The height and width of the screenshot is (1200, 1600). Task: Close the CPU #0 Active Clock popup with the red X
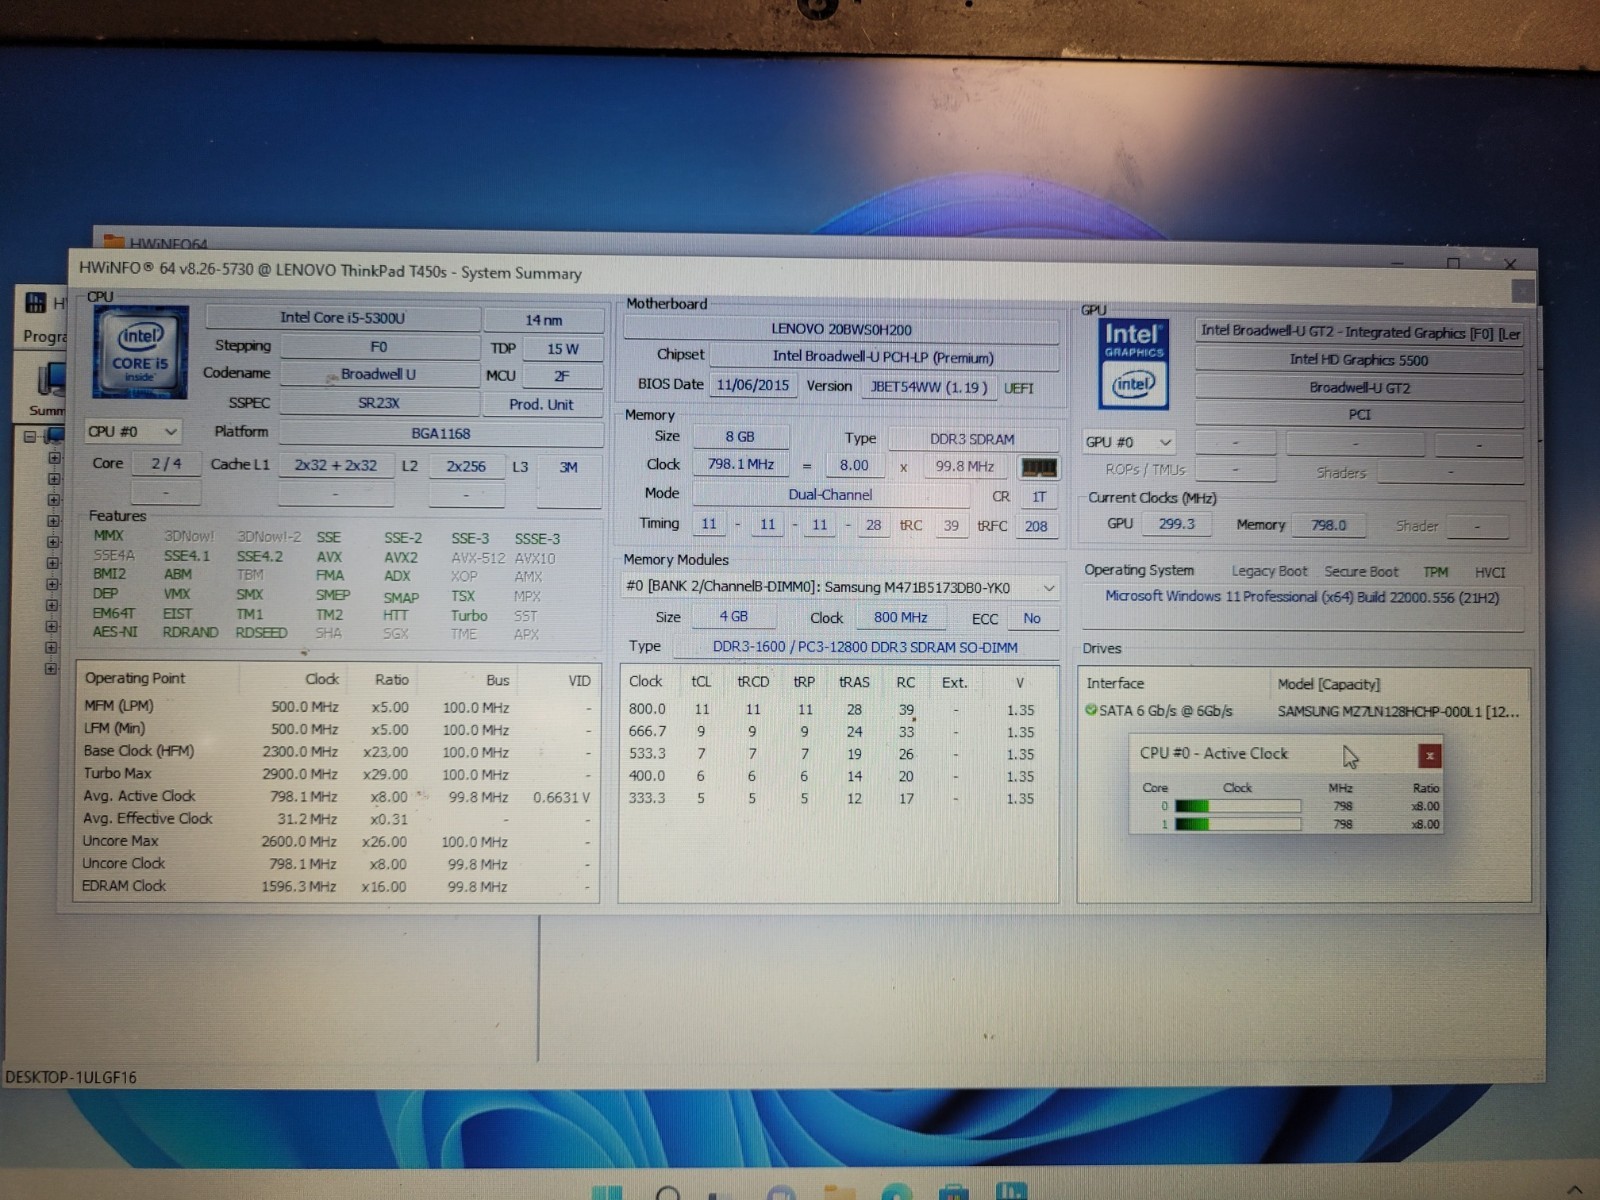pyautogui.click(x=1429, y=756)
